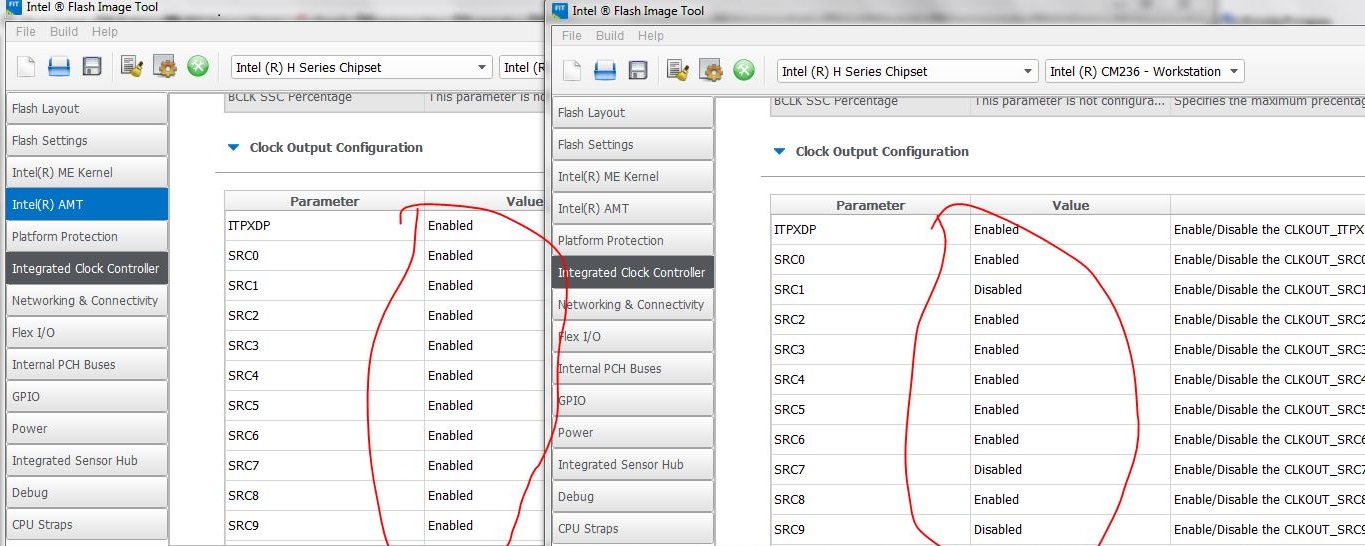Select Platform Protection tab in left window

point(87,237)
